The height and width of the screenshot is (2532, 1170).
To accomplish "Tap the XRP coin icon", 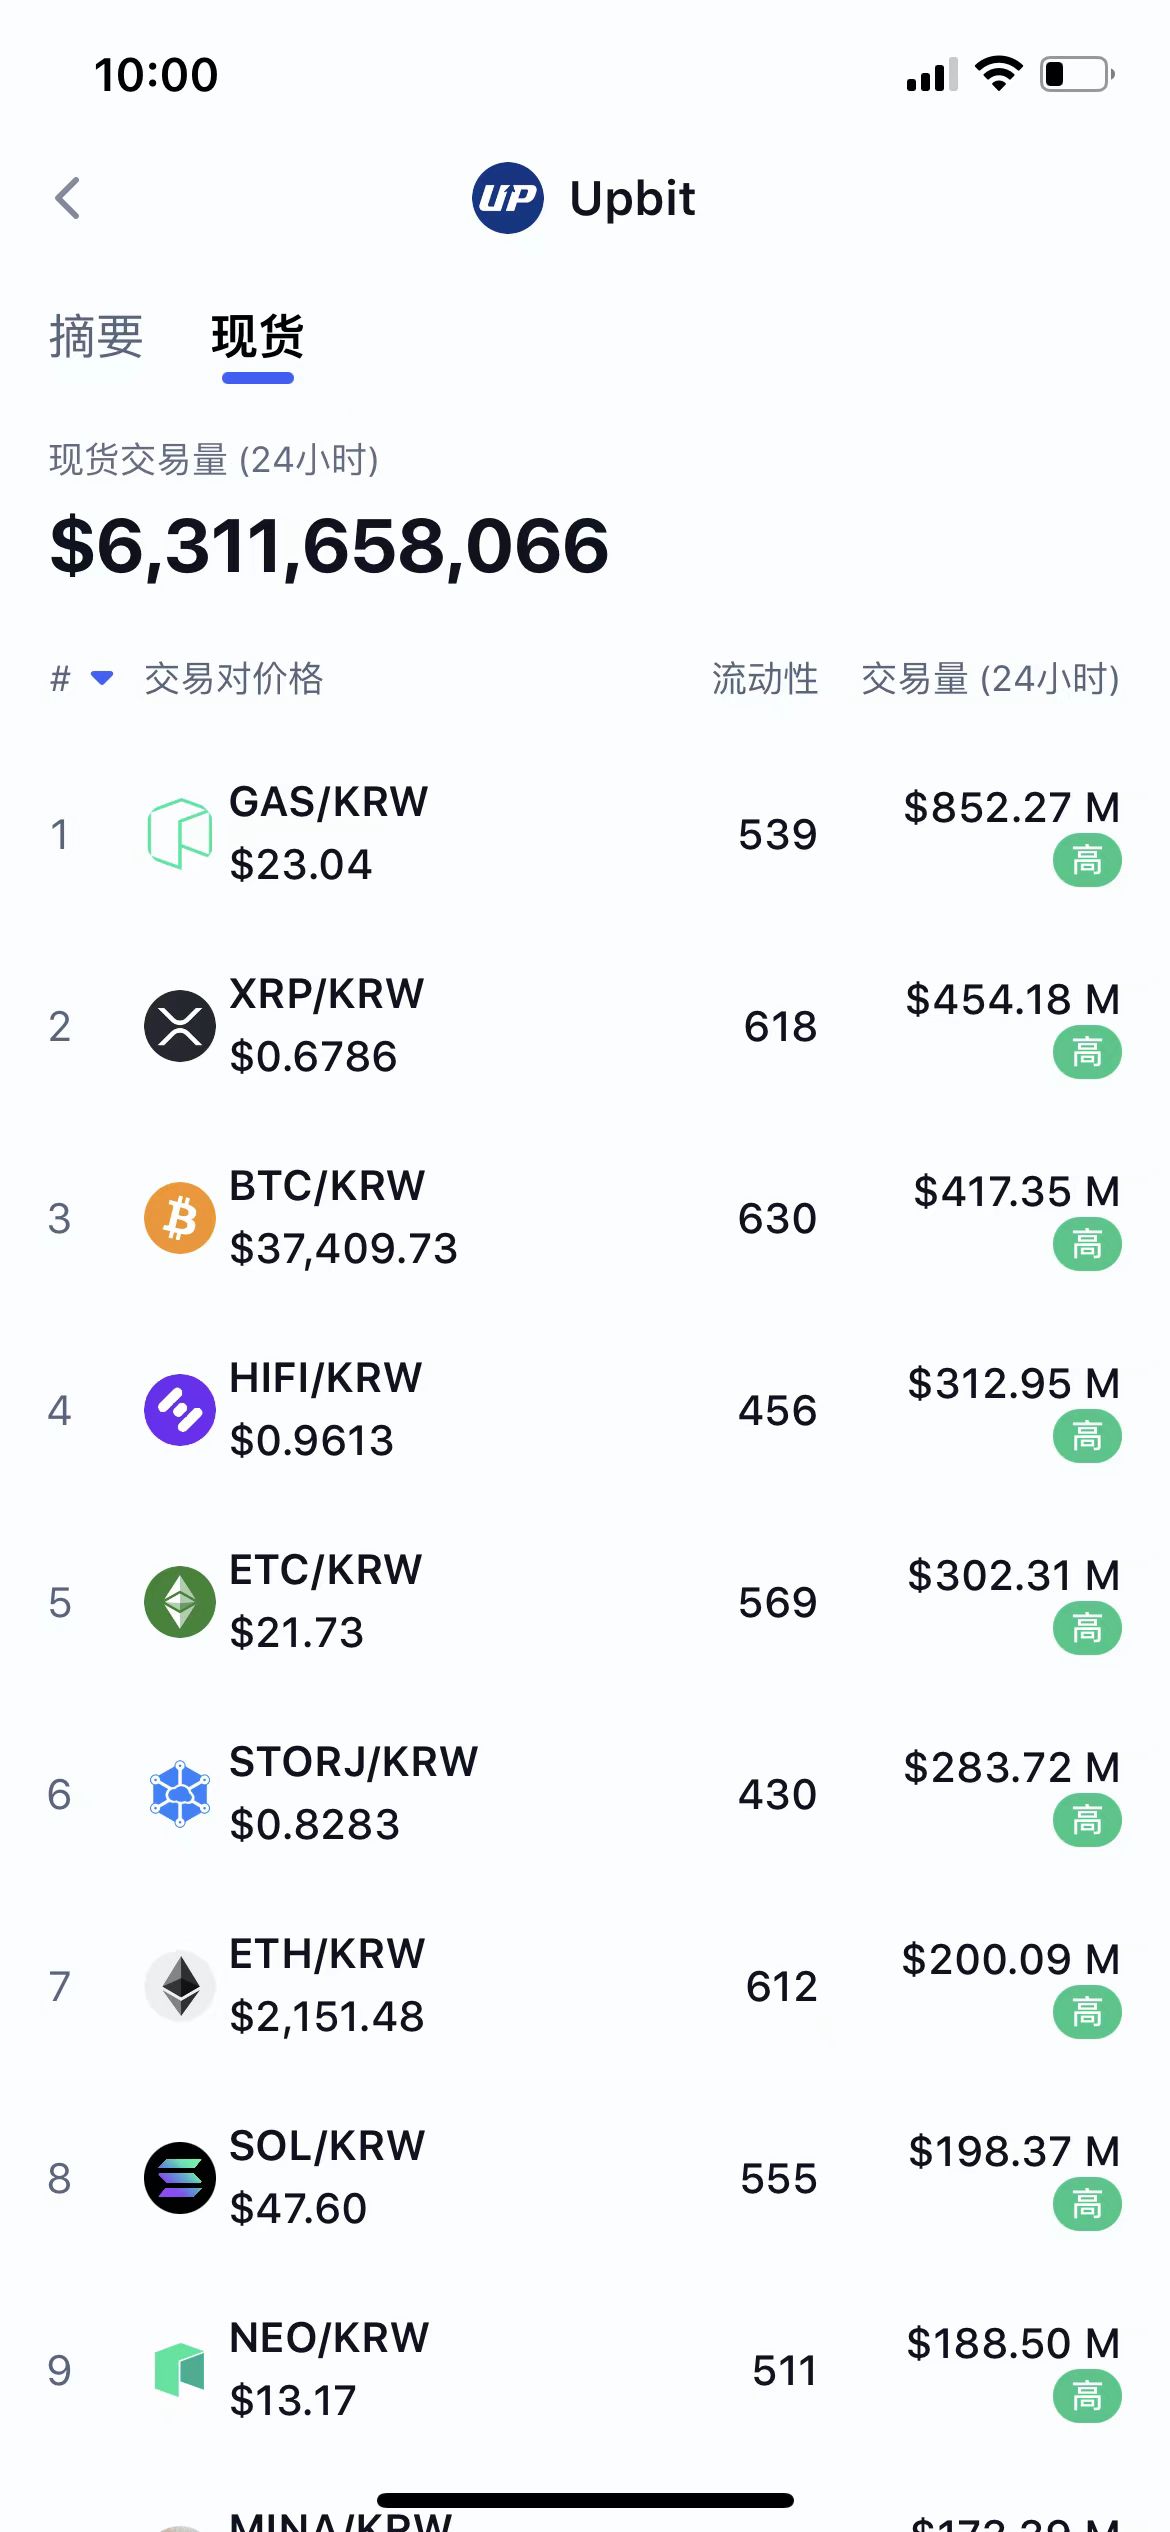I will [180, 1026].
